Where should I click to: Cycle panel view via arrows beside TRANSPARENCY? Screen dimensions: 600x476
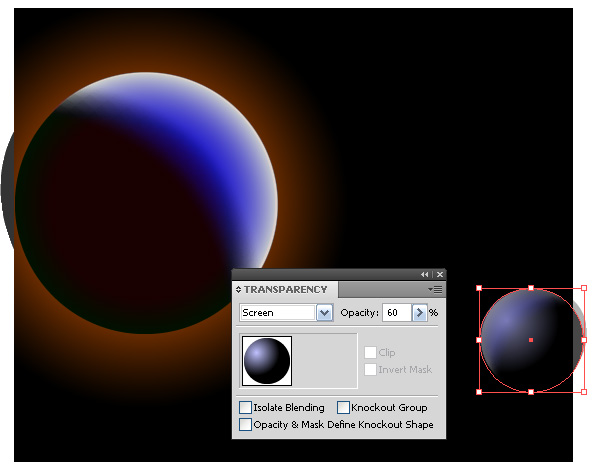tap(238, 289)
